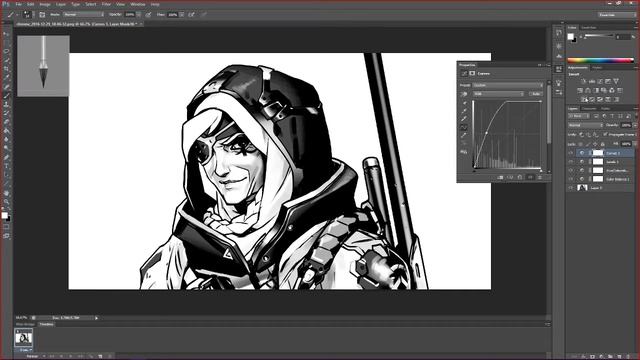This screenshot has width=640, height=360.
Task: Hide the Levels 1 layer
Action: tap(571, 162)
